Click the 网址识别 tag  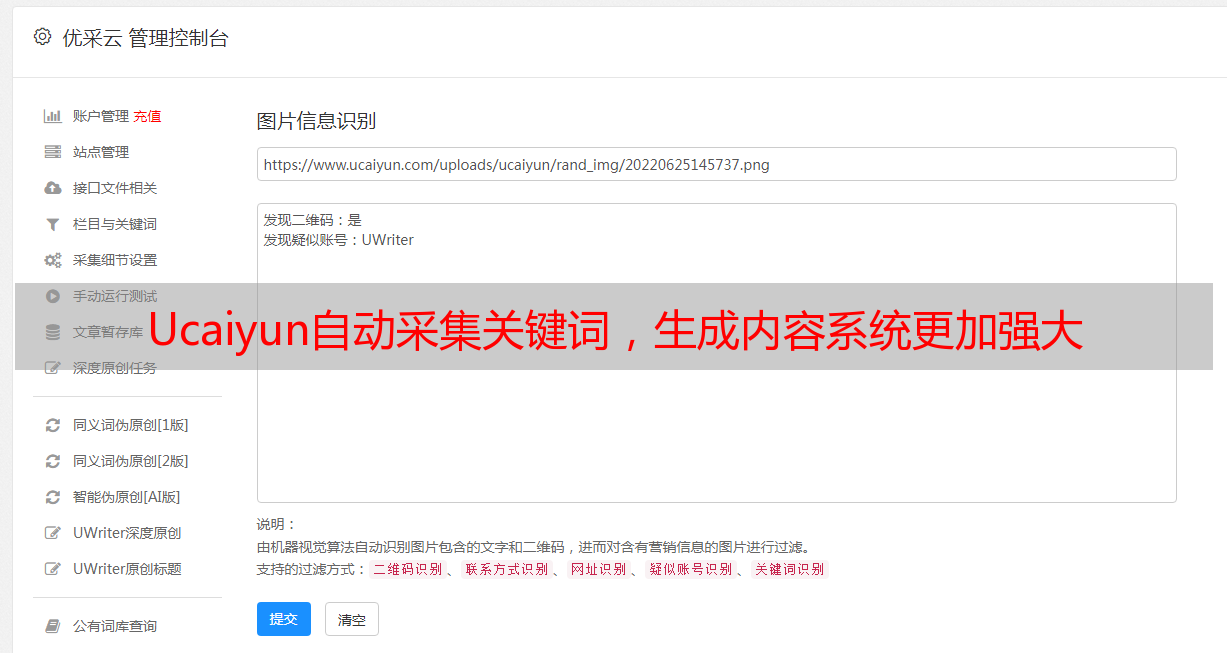point(598,569)
